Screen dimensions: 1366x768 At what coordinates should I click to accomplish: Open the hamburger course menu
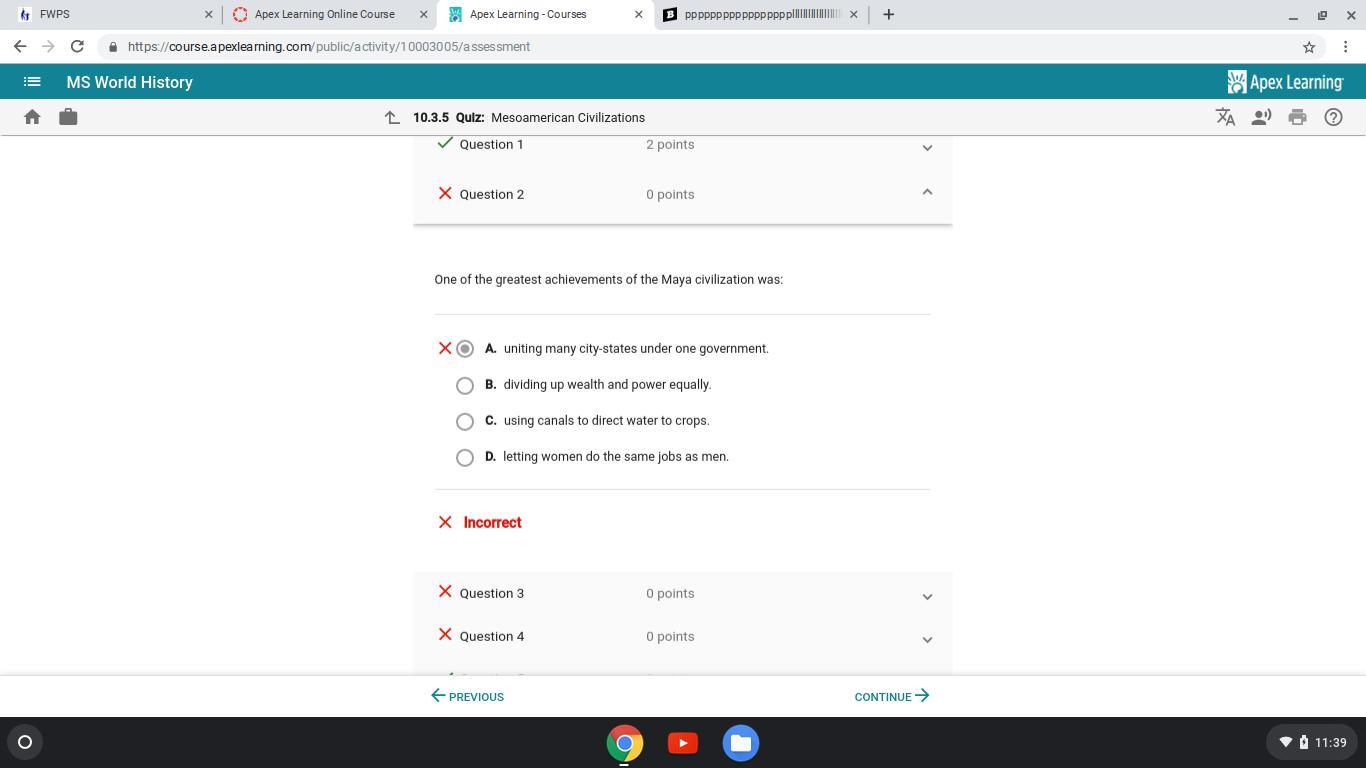[32, 82]
